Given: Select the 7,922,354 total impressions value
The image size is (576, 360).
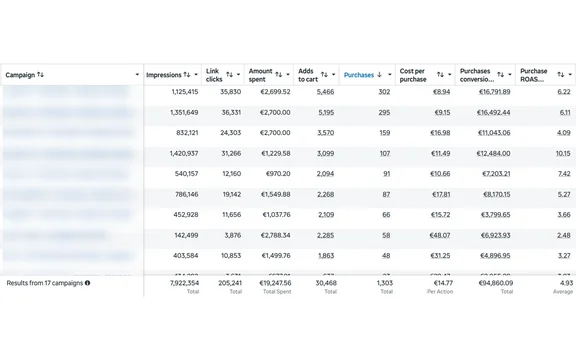Looking at the screenshot, I should 184,283.
